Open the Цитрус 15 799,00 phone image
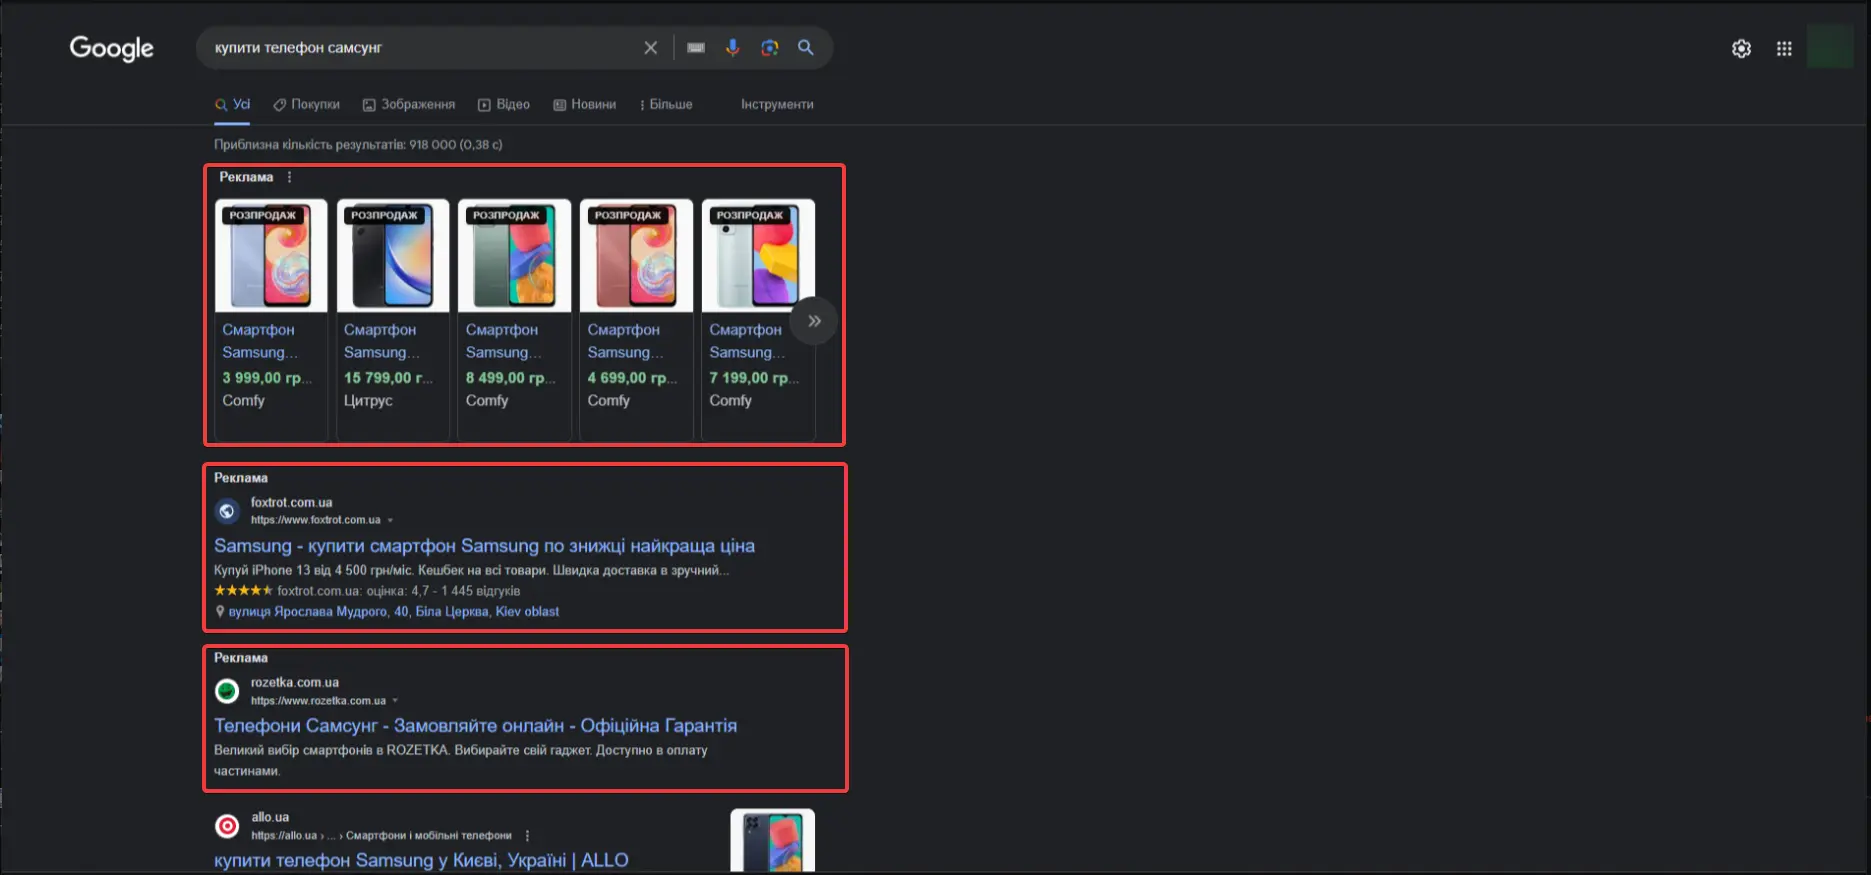1871x875 pixels. [x=393, y=255]
